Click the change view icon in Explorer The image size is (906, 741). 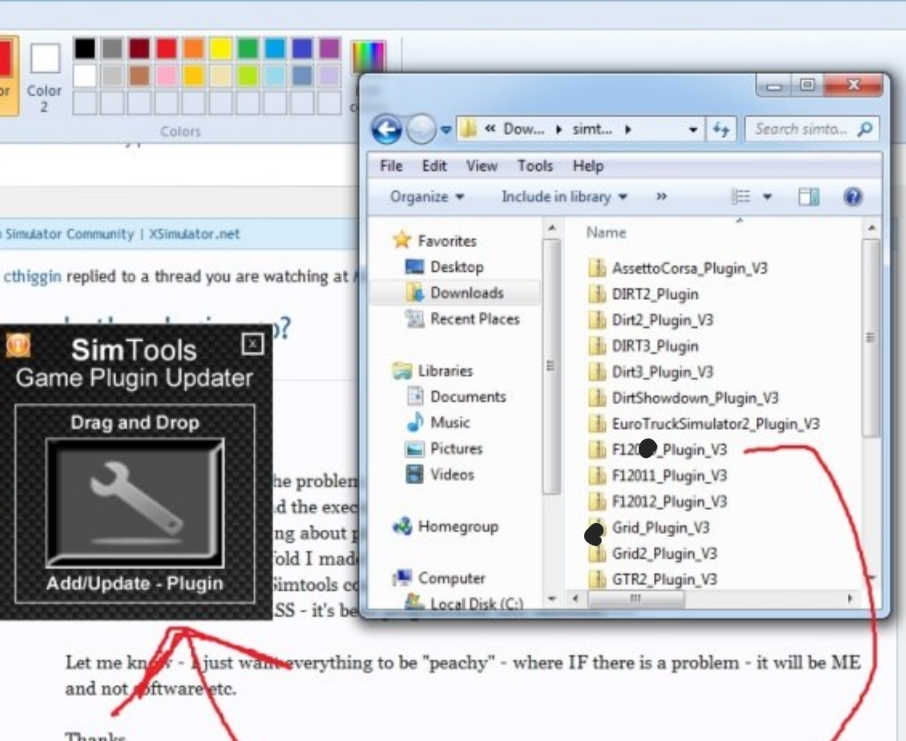740,197
